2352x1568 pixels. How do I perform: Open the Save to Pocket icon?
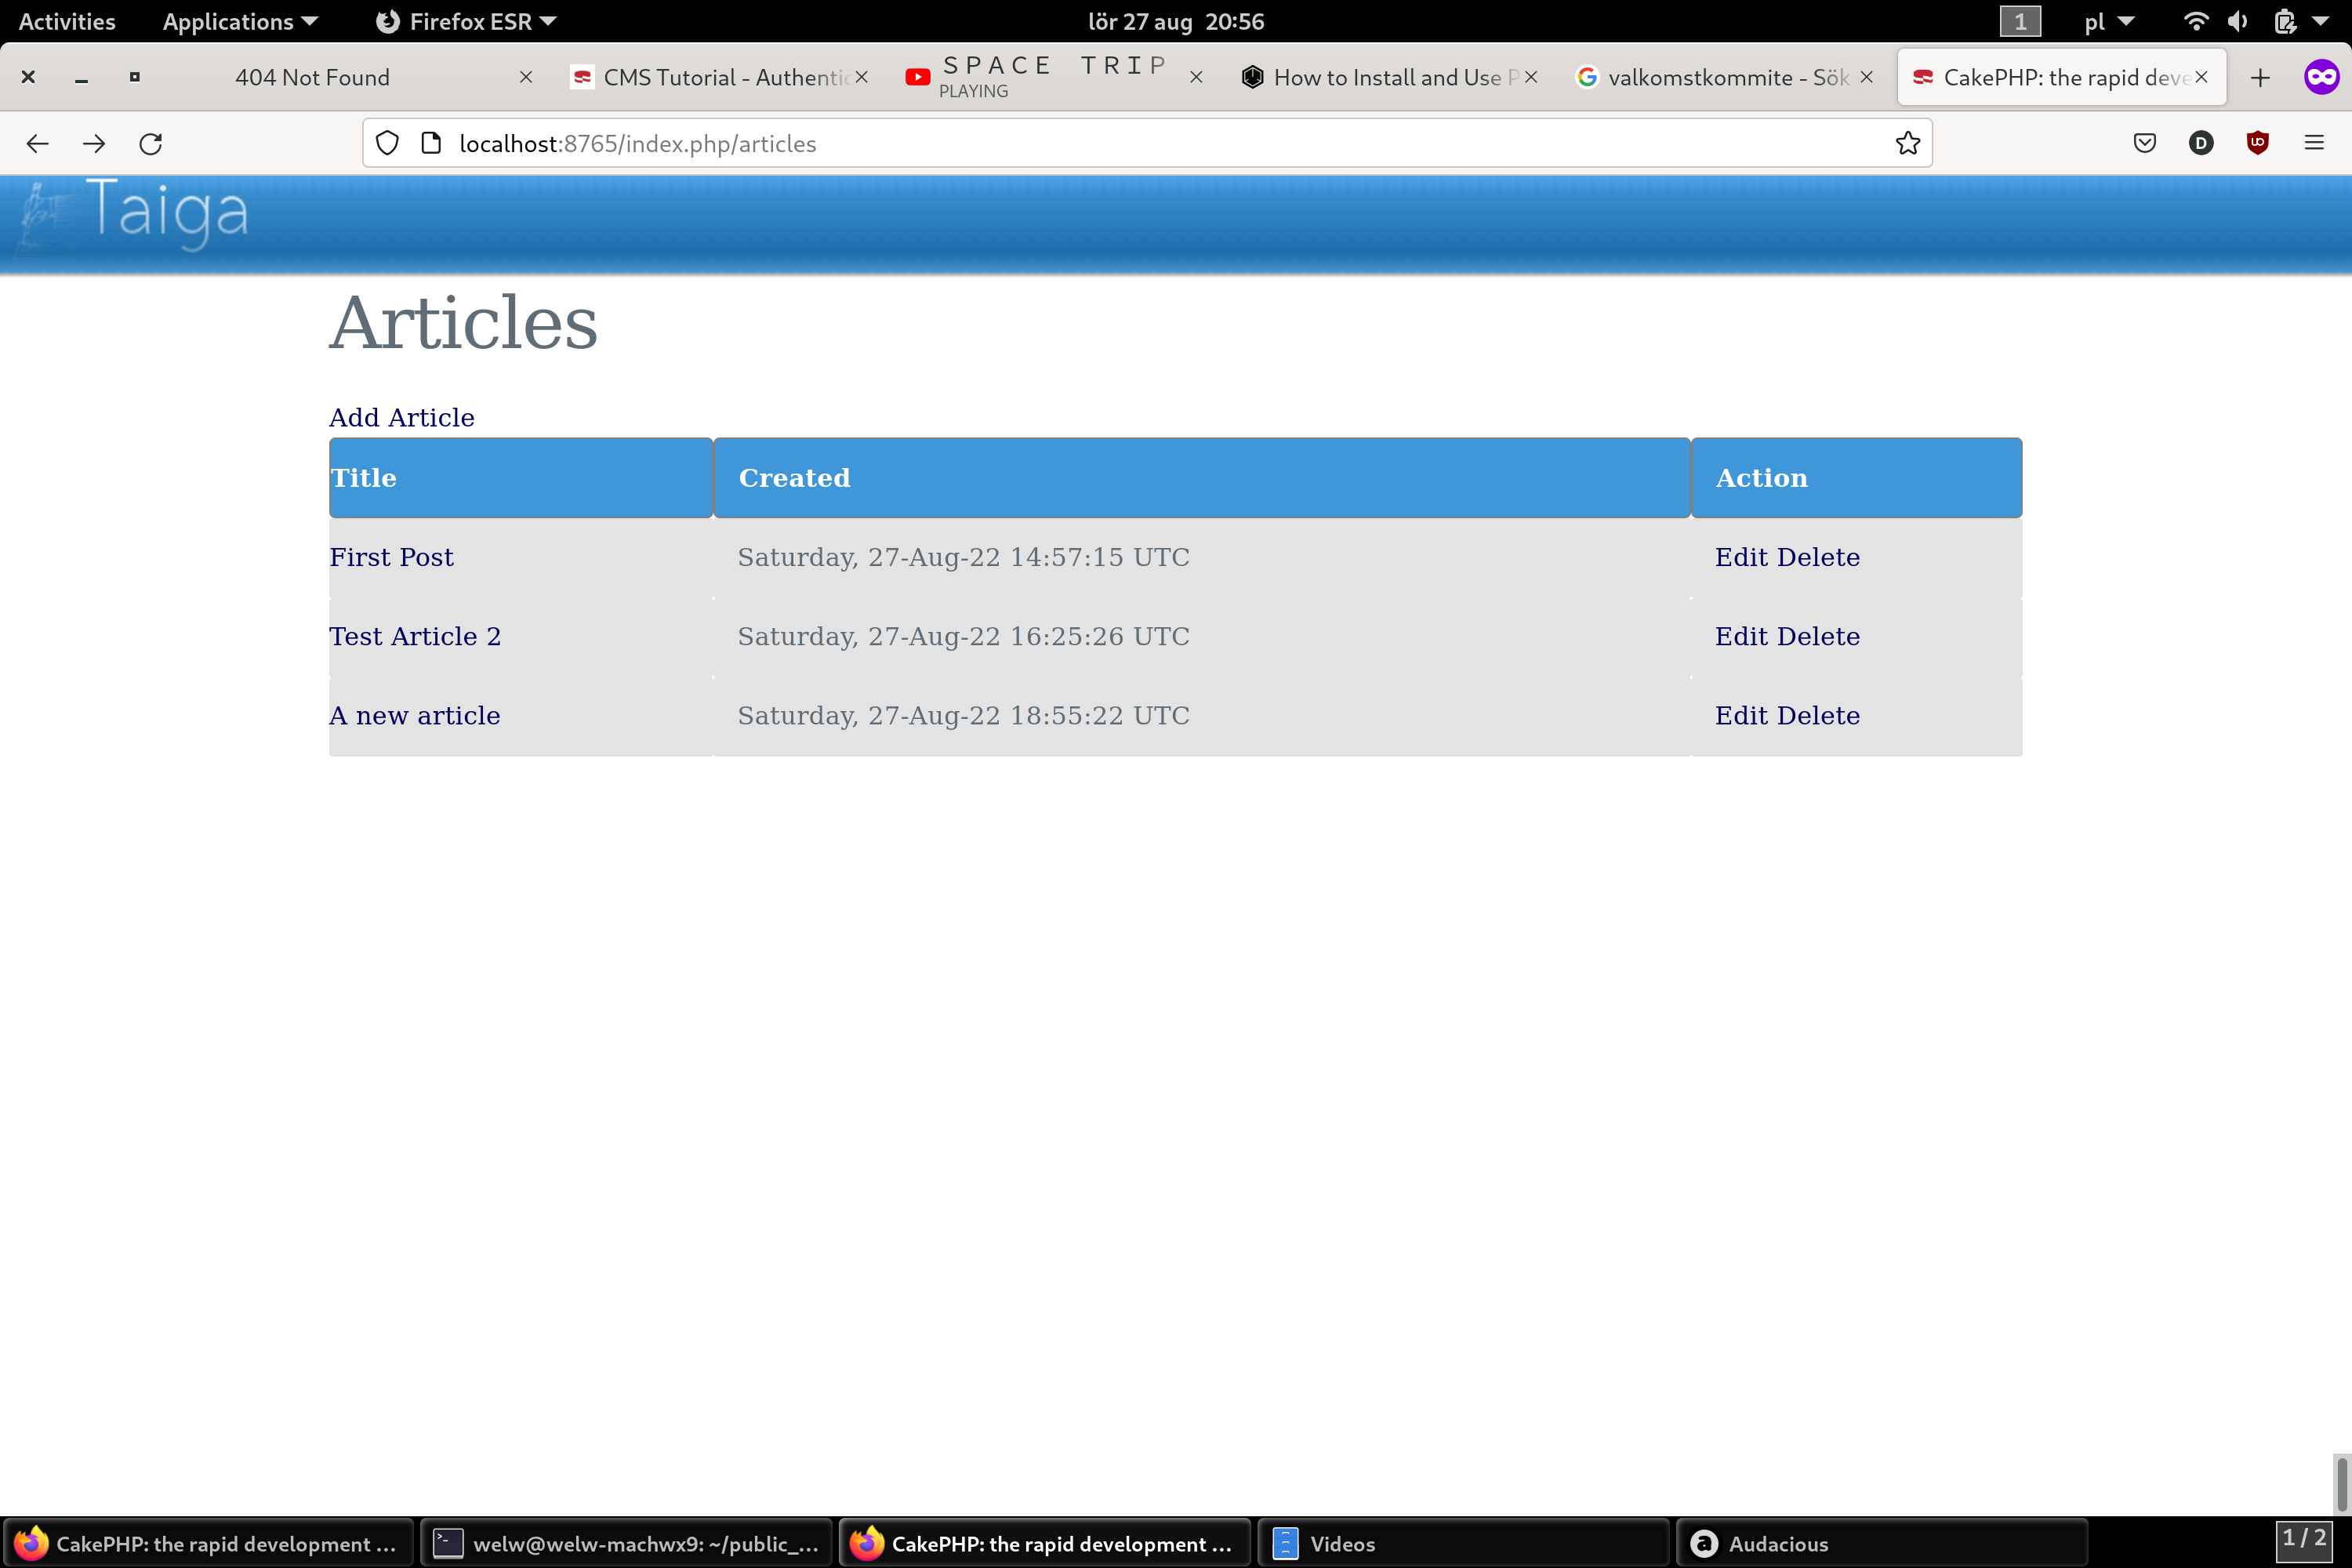pos(2144,144)
